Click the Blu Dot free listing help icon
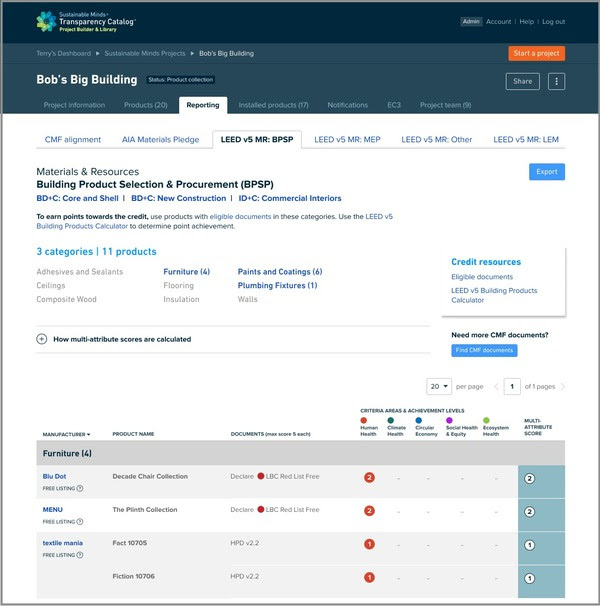 tap(80, 489)
